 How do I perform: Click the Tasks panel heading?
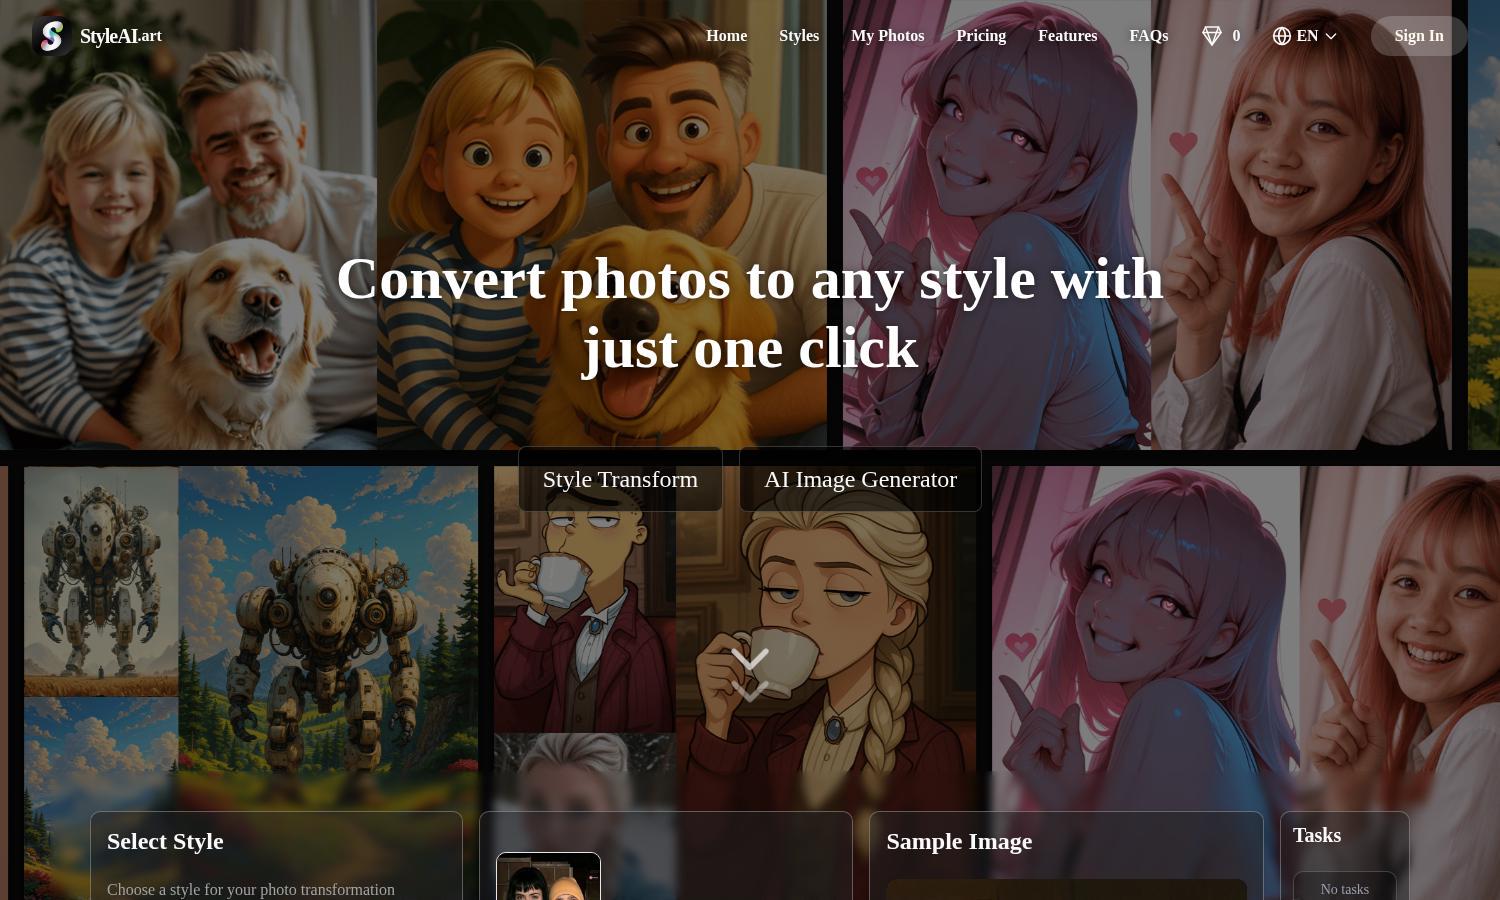(x=1317, y=835)
